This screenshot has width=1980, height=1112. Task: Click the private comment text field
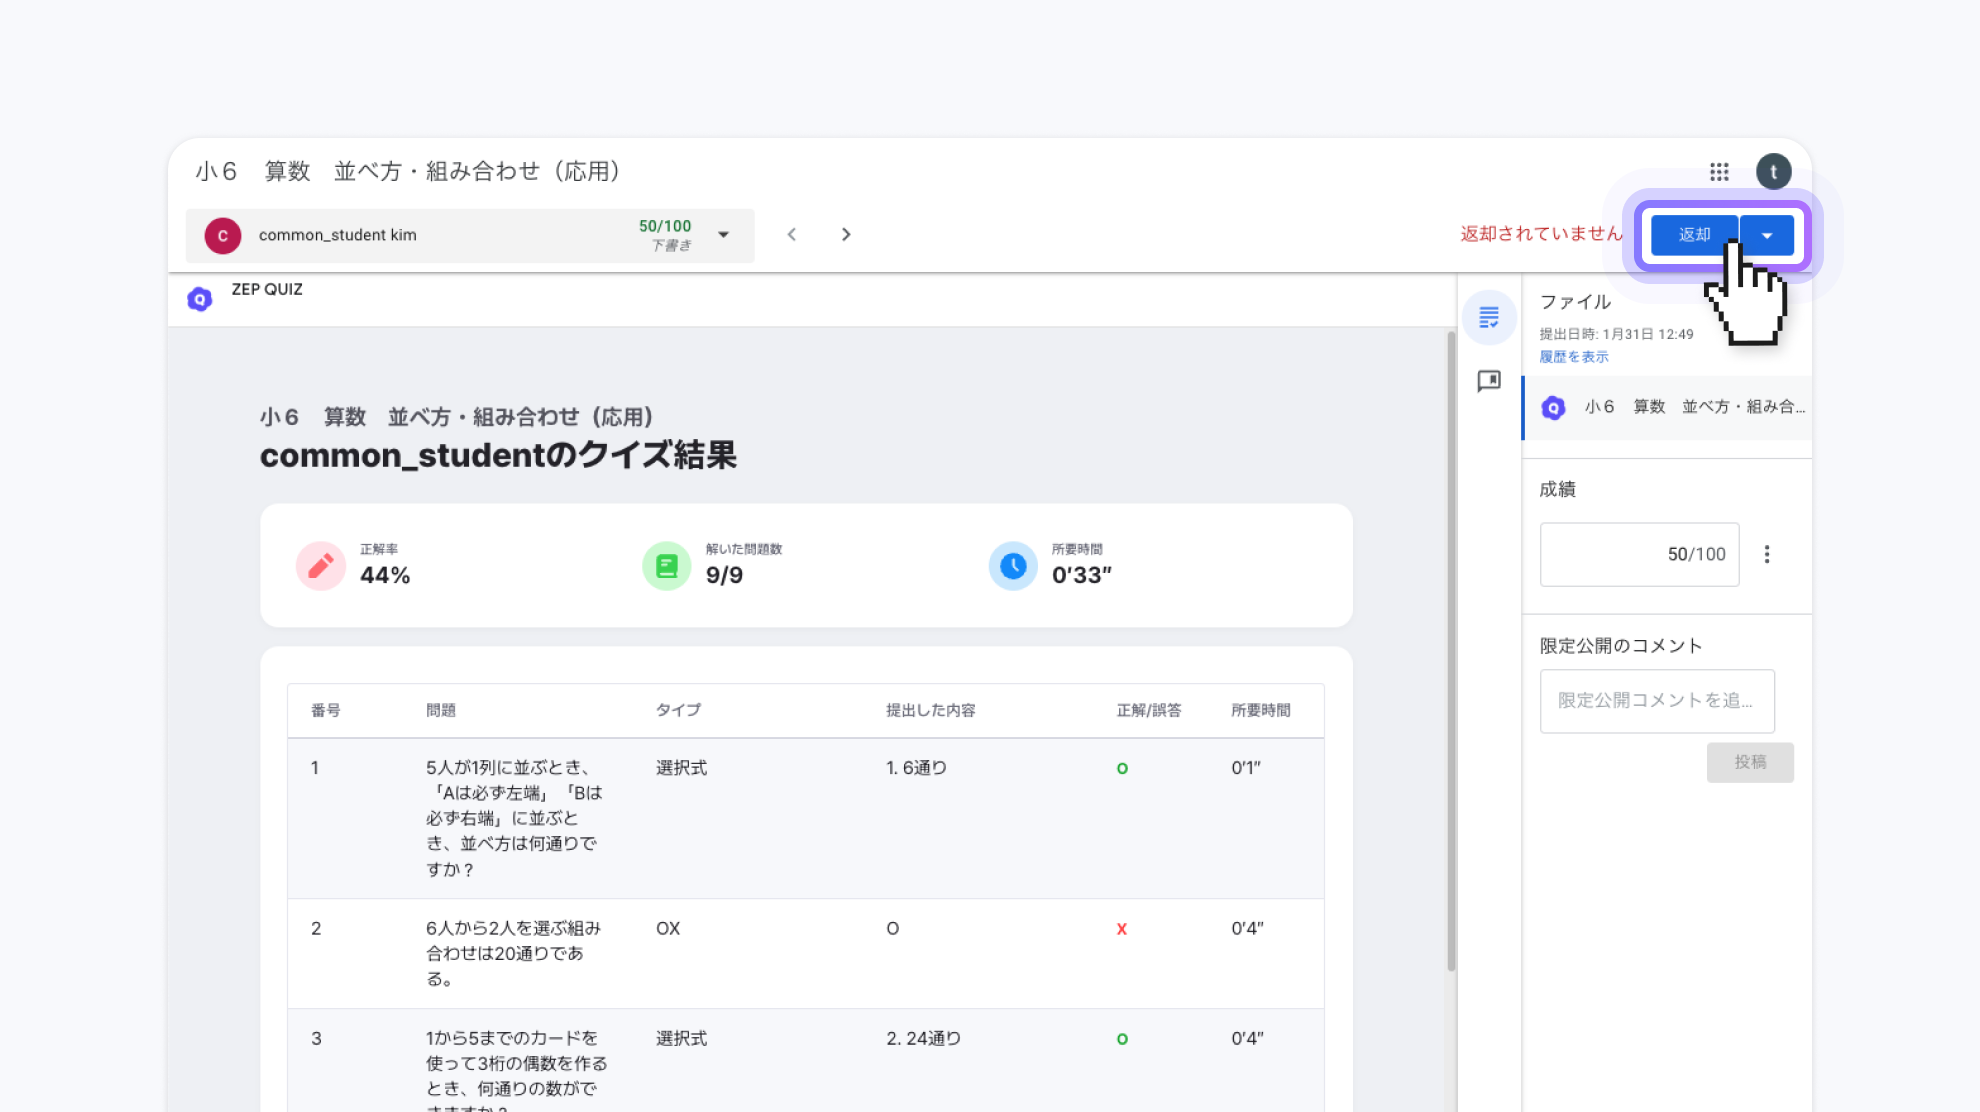point(1656,701)
